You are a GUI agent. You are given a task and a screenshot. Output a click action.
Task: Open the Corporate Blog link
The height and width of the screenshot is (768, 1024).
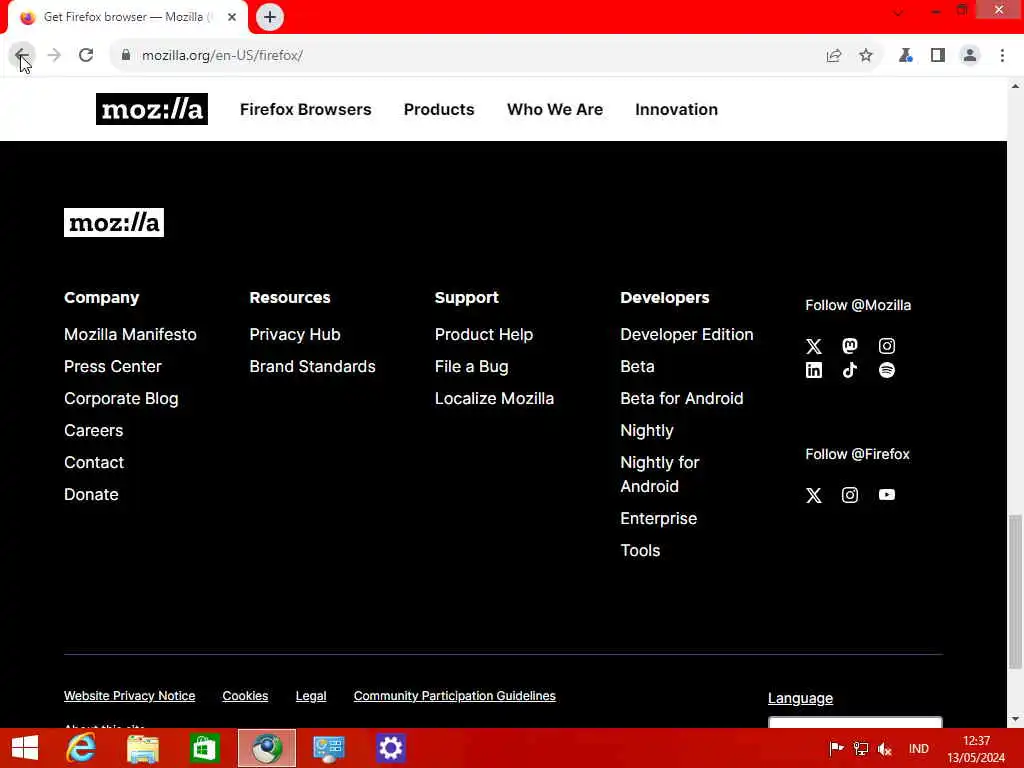click(x=121, y=398)
